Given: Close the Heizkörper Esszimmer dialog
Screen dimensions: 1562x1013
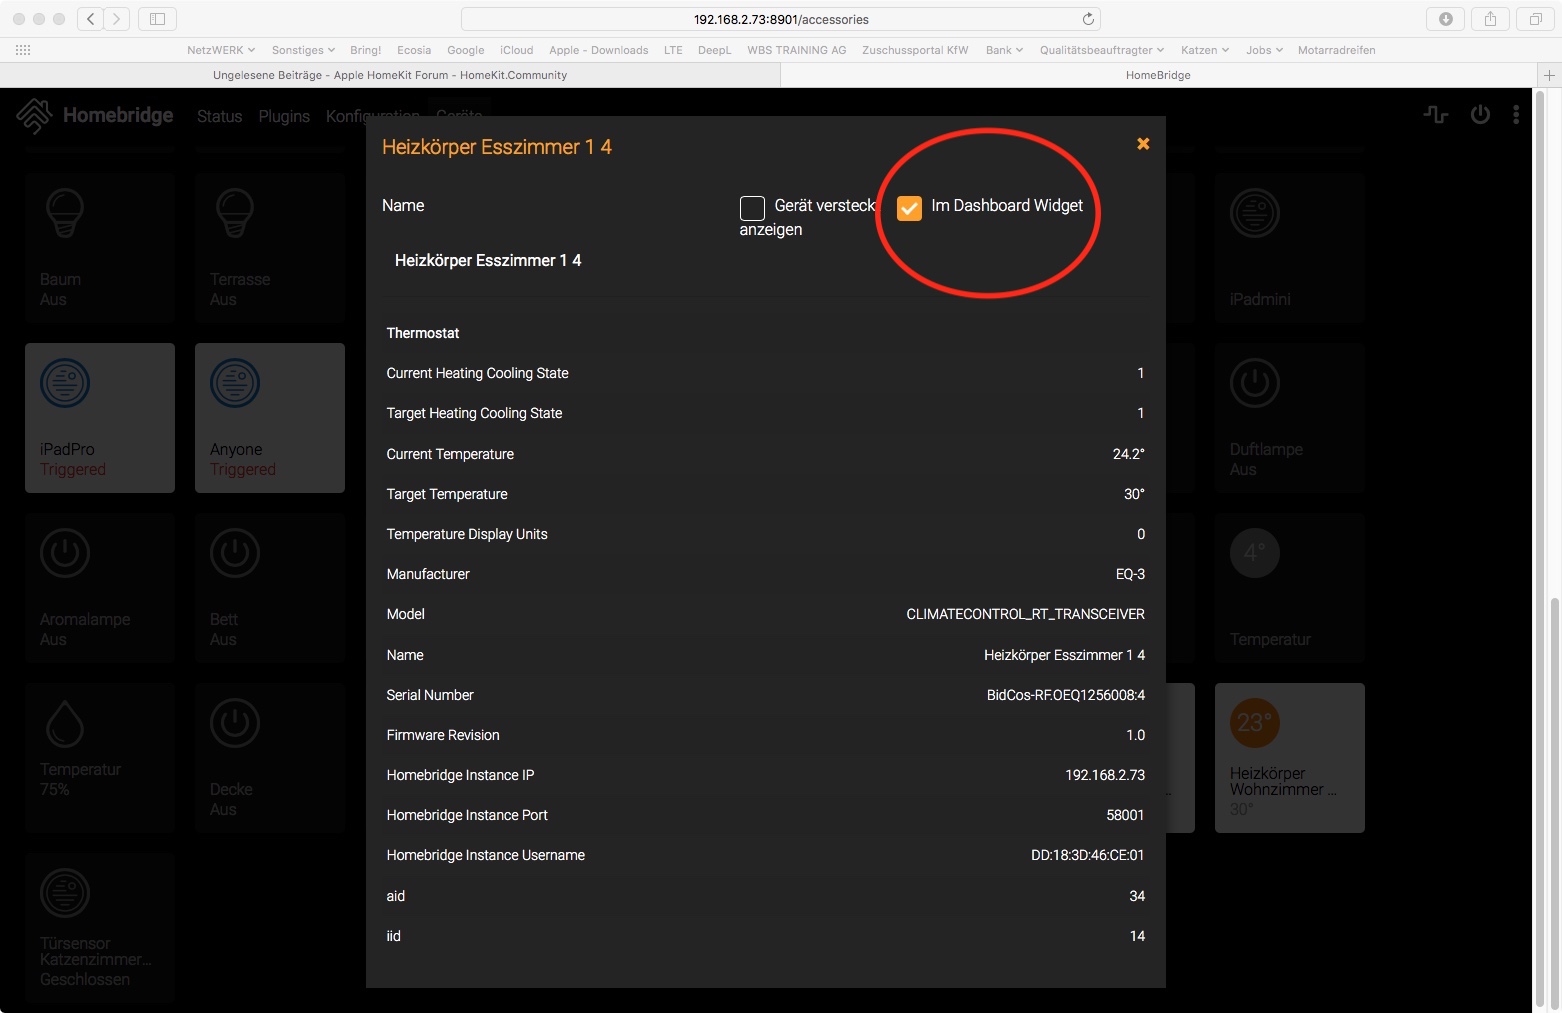Looking at the screenshot, I should point(1143,144).
